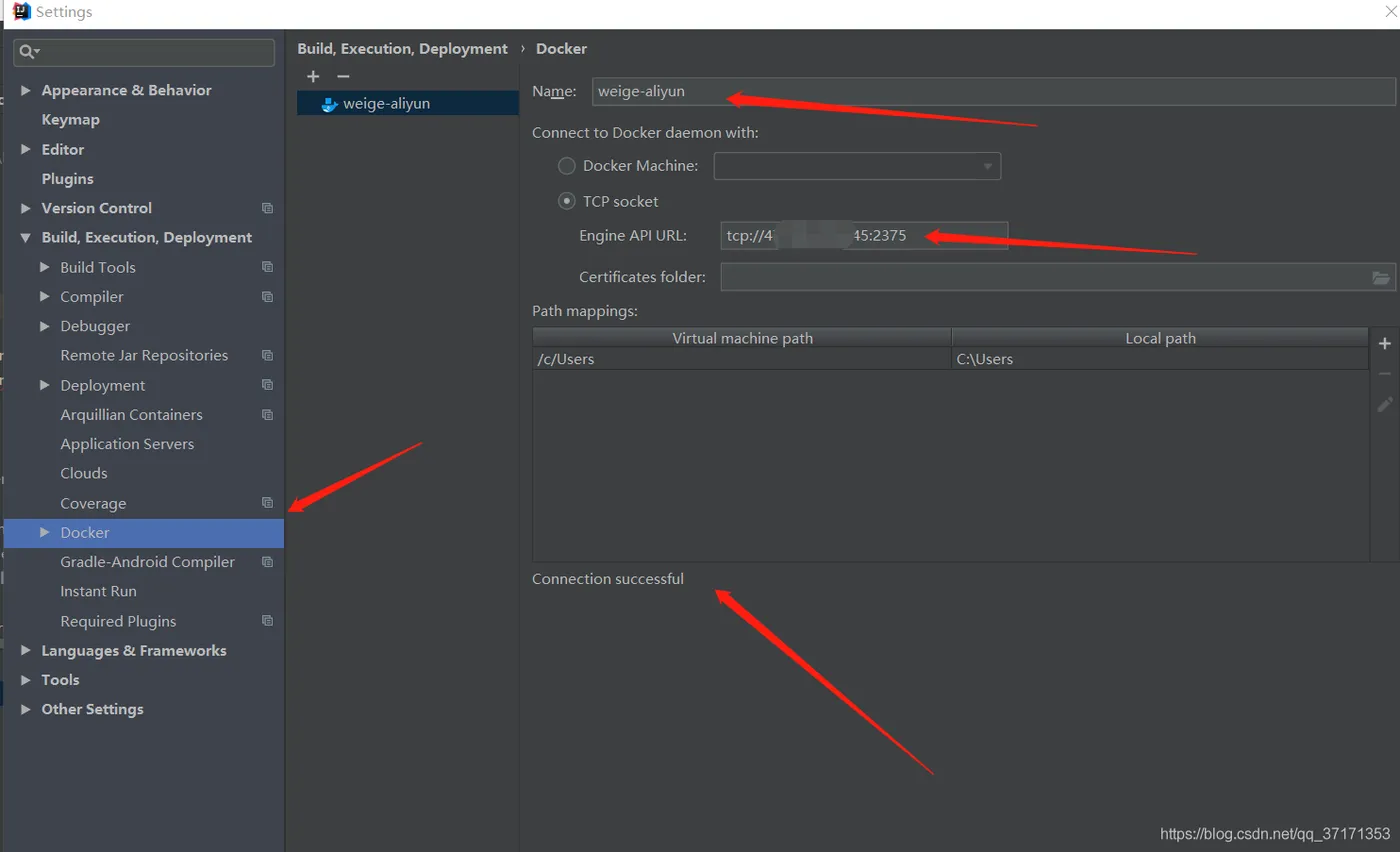Viewport: 1400px width, 852px height.
Task: Select weige-aliyun Docker configuration
Action: pyautogui.click(x=408, y=103)
